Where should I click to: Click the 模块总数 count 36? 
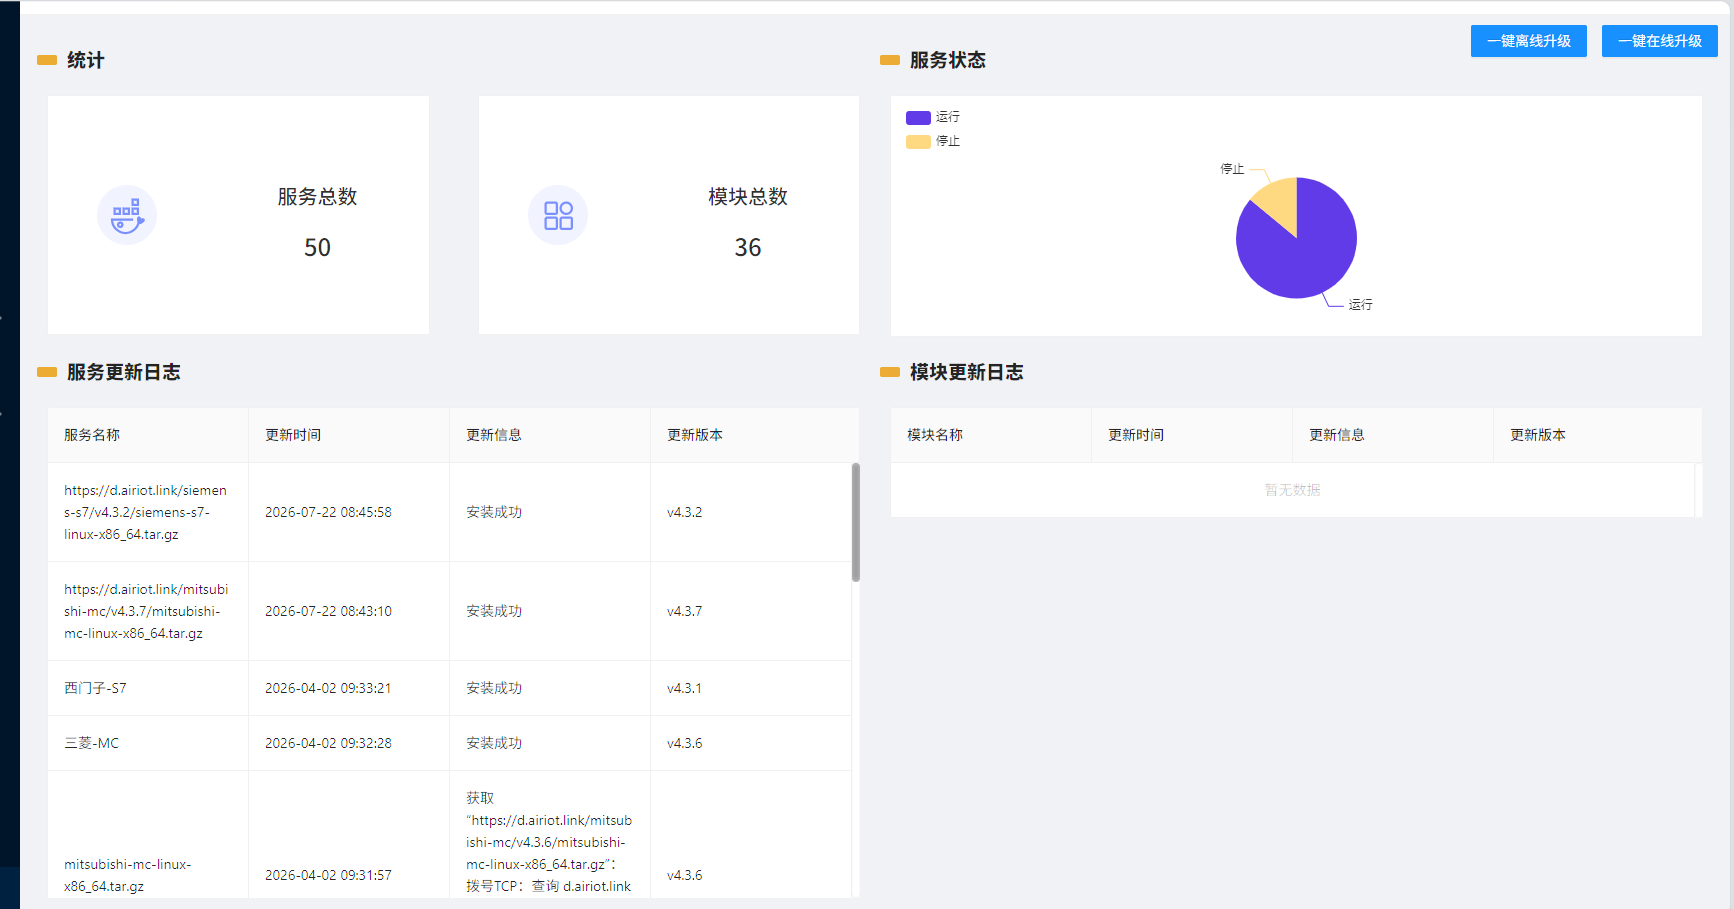coord(748,247)
